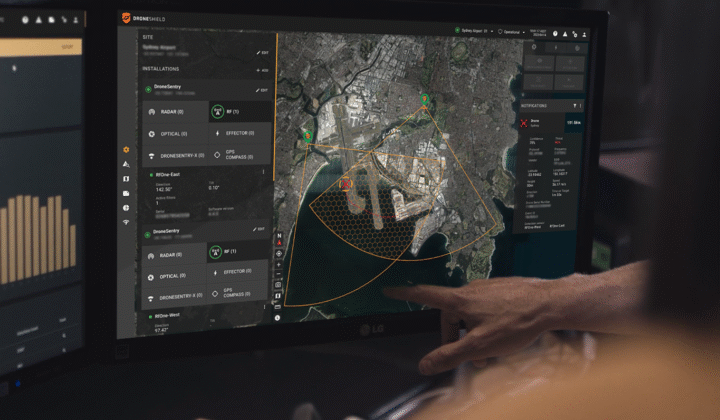This screenshot has width=720, height=420.
Task: Toggle the second DroneSentry status indicator
Action: pyautogui.click(x=147, y=235)
